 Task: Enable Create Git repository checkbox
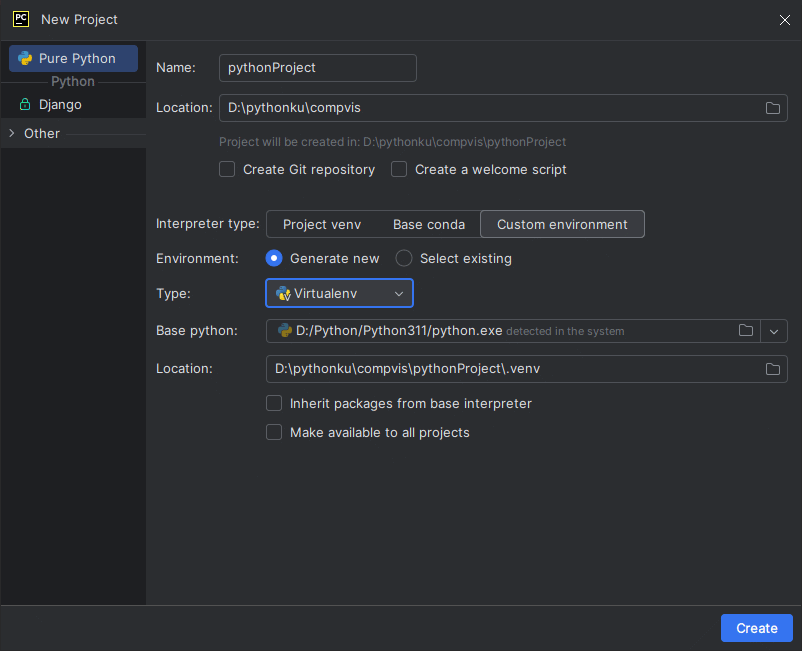tap(227, 169)
